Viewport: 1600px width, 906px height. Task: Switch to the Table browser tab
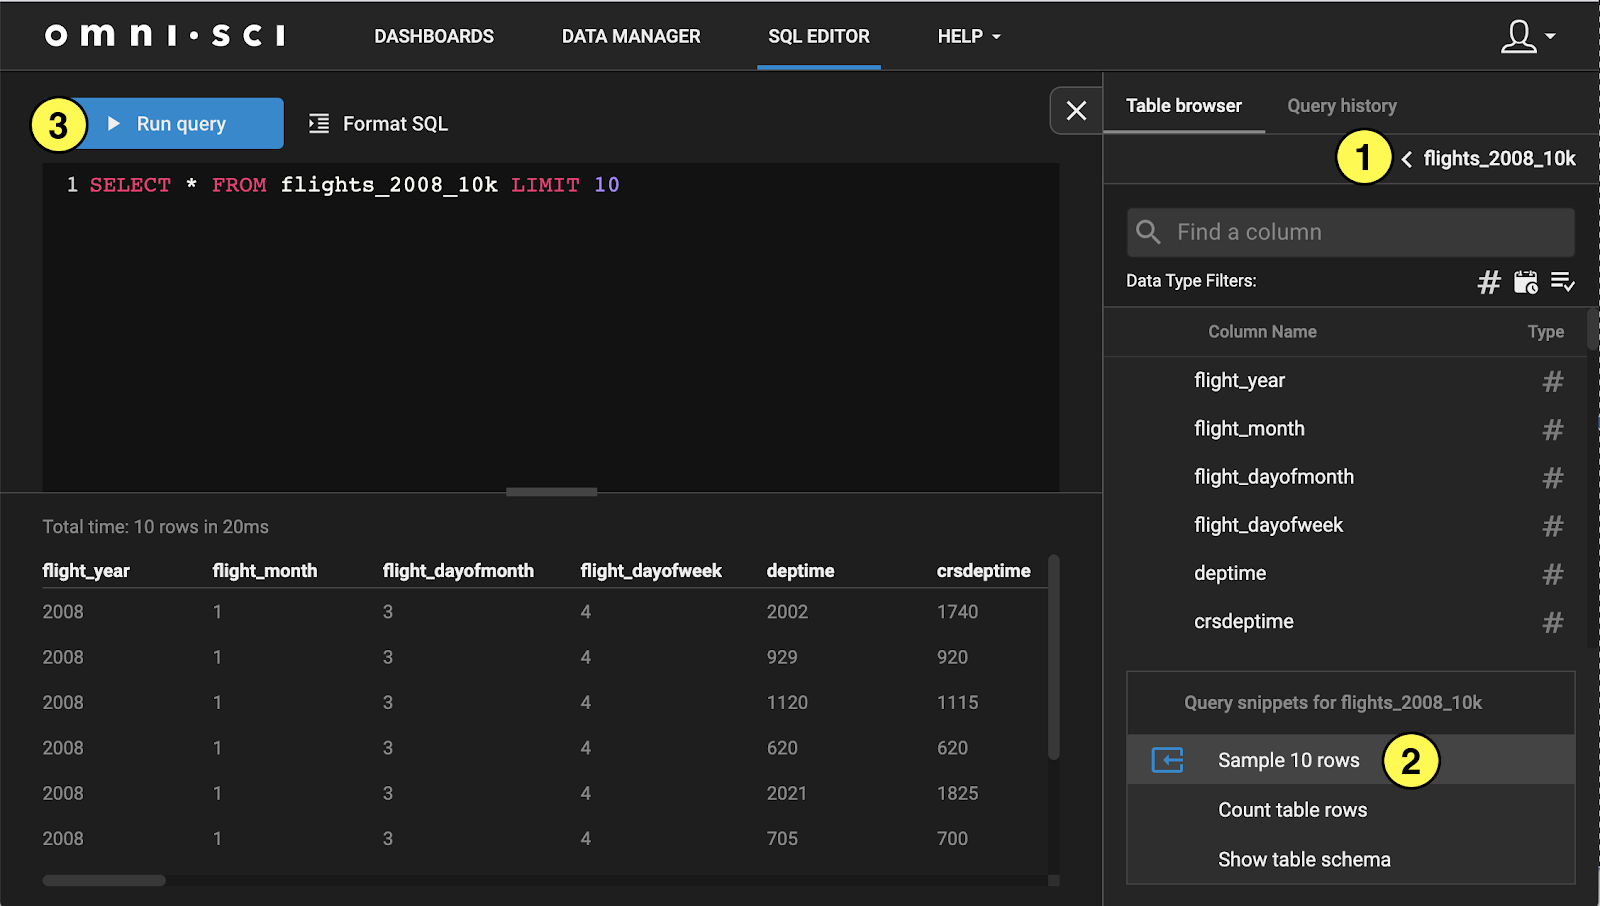tap(1184, 105)
